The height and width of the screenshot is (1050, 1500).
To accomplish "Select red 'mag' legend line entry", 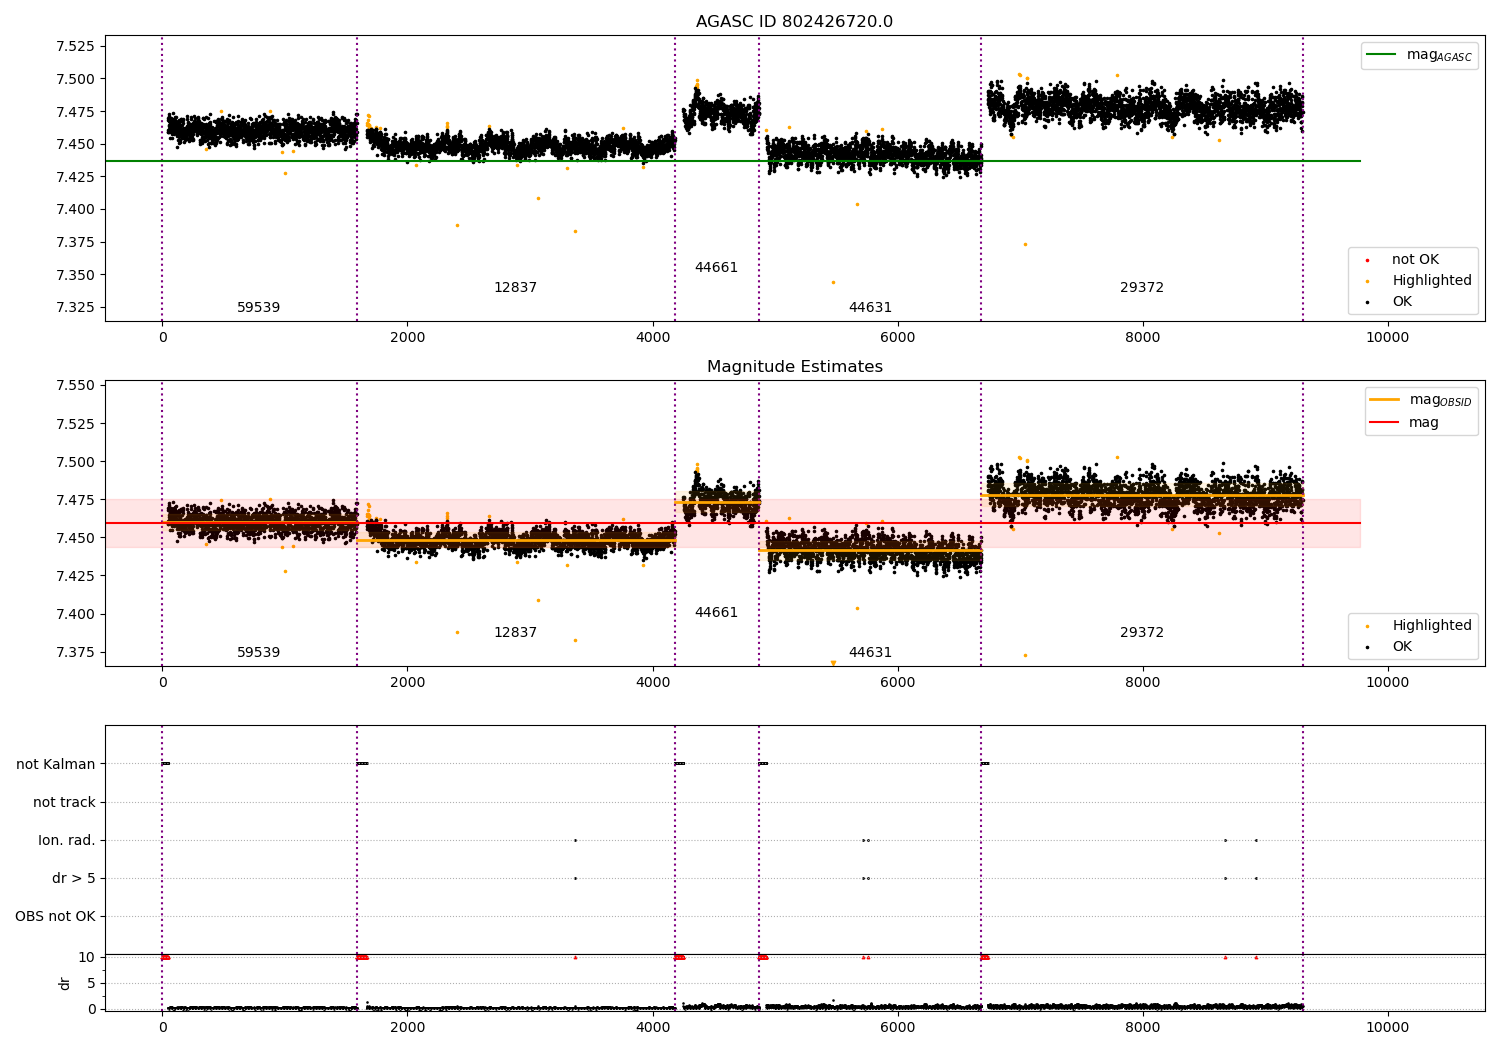I will pos(1405,422).
